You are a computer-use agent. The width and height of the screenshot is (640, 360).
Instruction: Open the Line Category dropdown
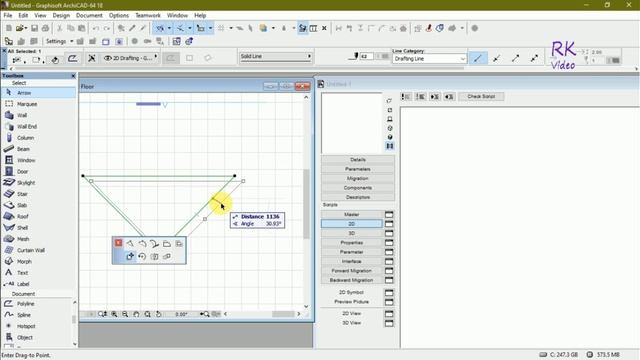(429, 59)
